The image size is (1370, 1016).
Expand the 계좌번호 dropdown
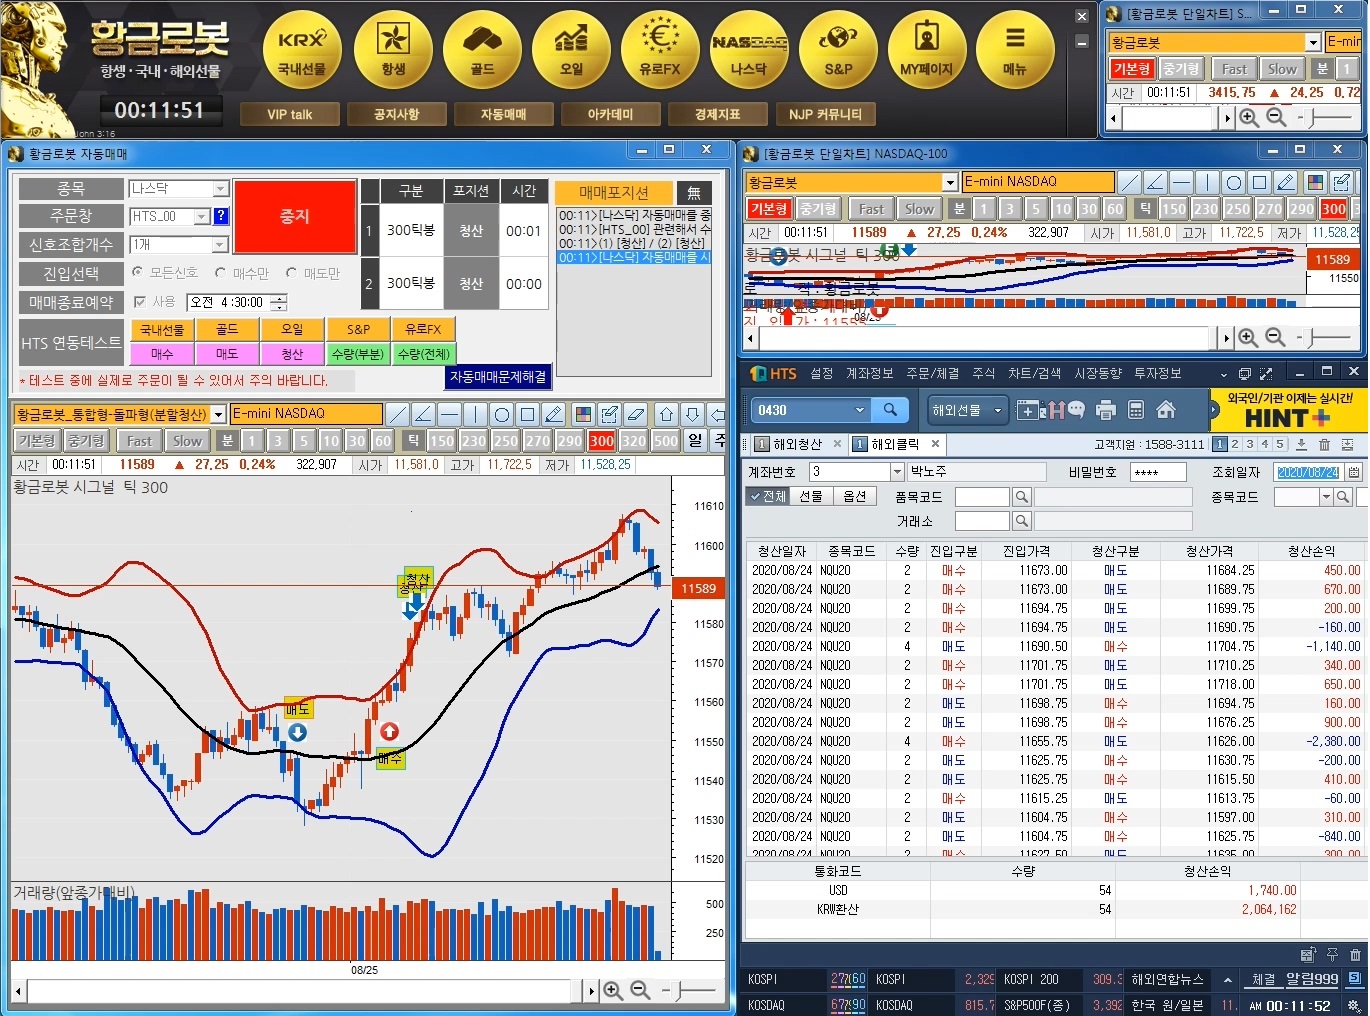(897, 472)
